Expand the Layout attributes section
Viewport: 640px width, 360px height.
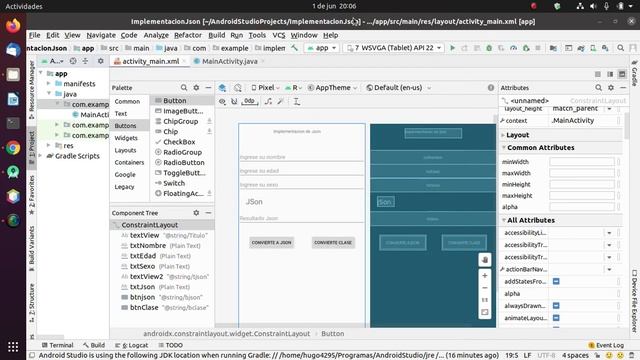pyautogui.click(x=503, y=135)
